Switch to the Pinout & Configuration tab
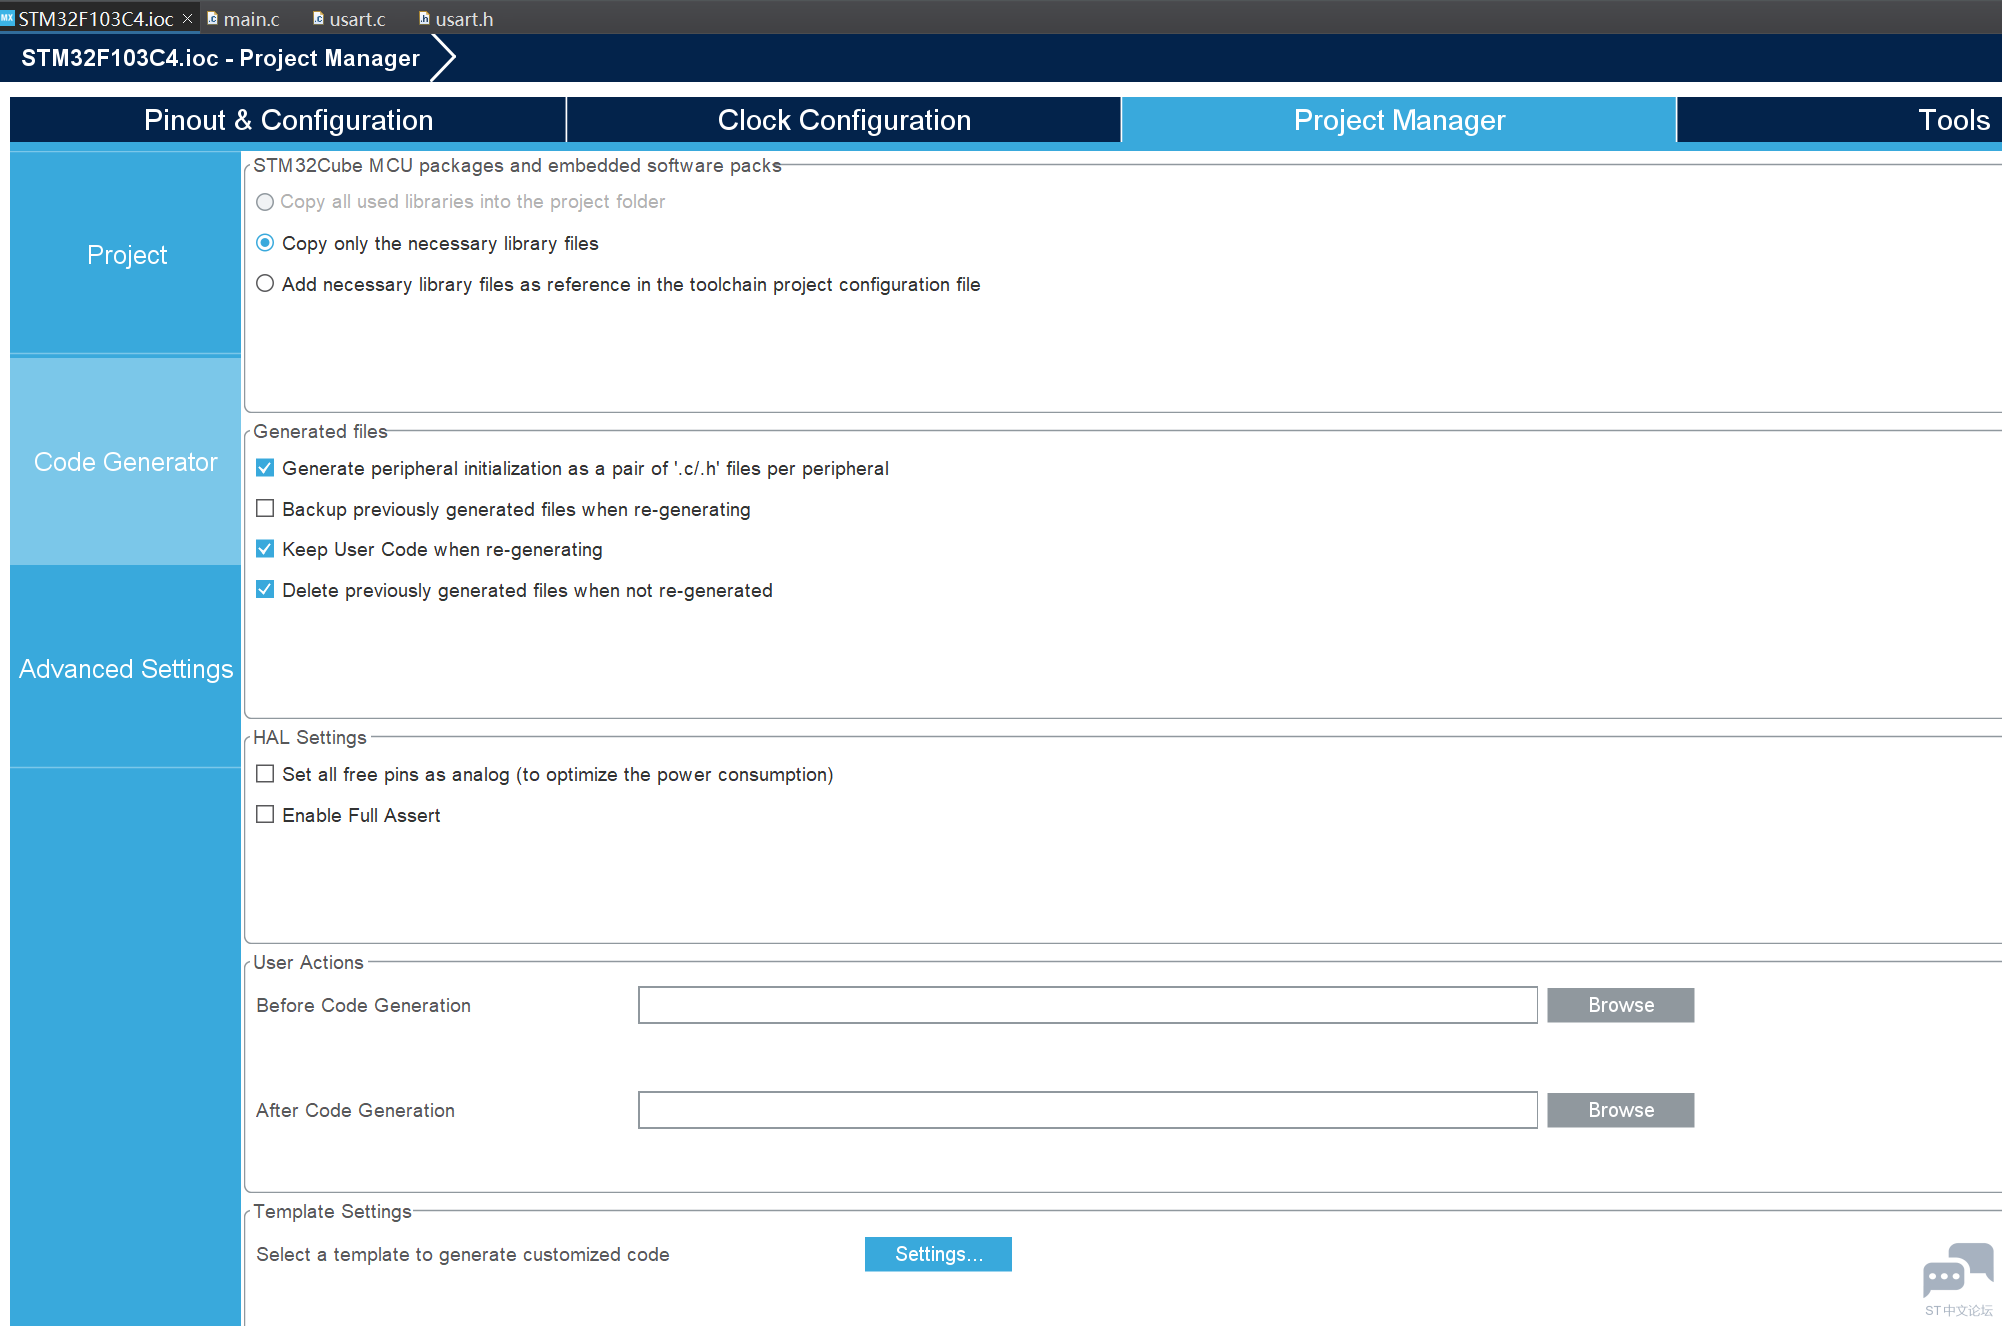 coord(288,119)
